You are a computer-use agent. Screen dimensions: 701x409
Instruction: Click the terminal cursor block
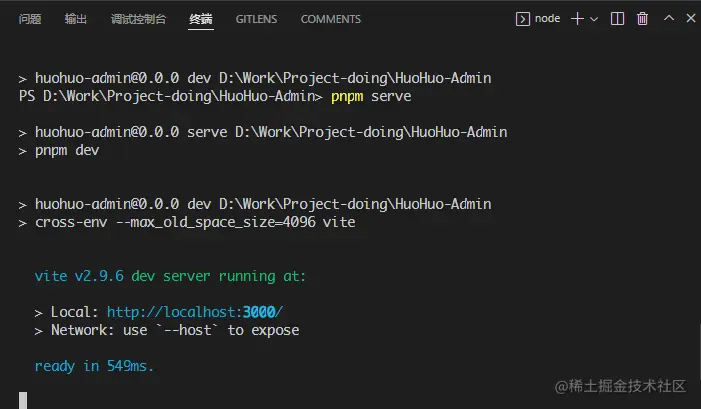[23, 400]
